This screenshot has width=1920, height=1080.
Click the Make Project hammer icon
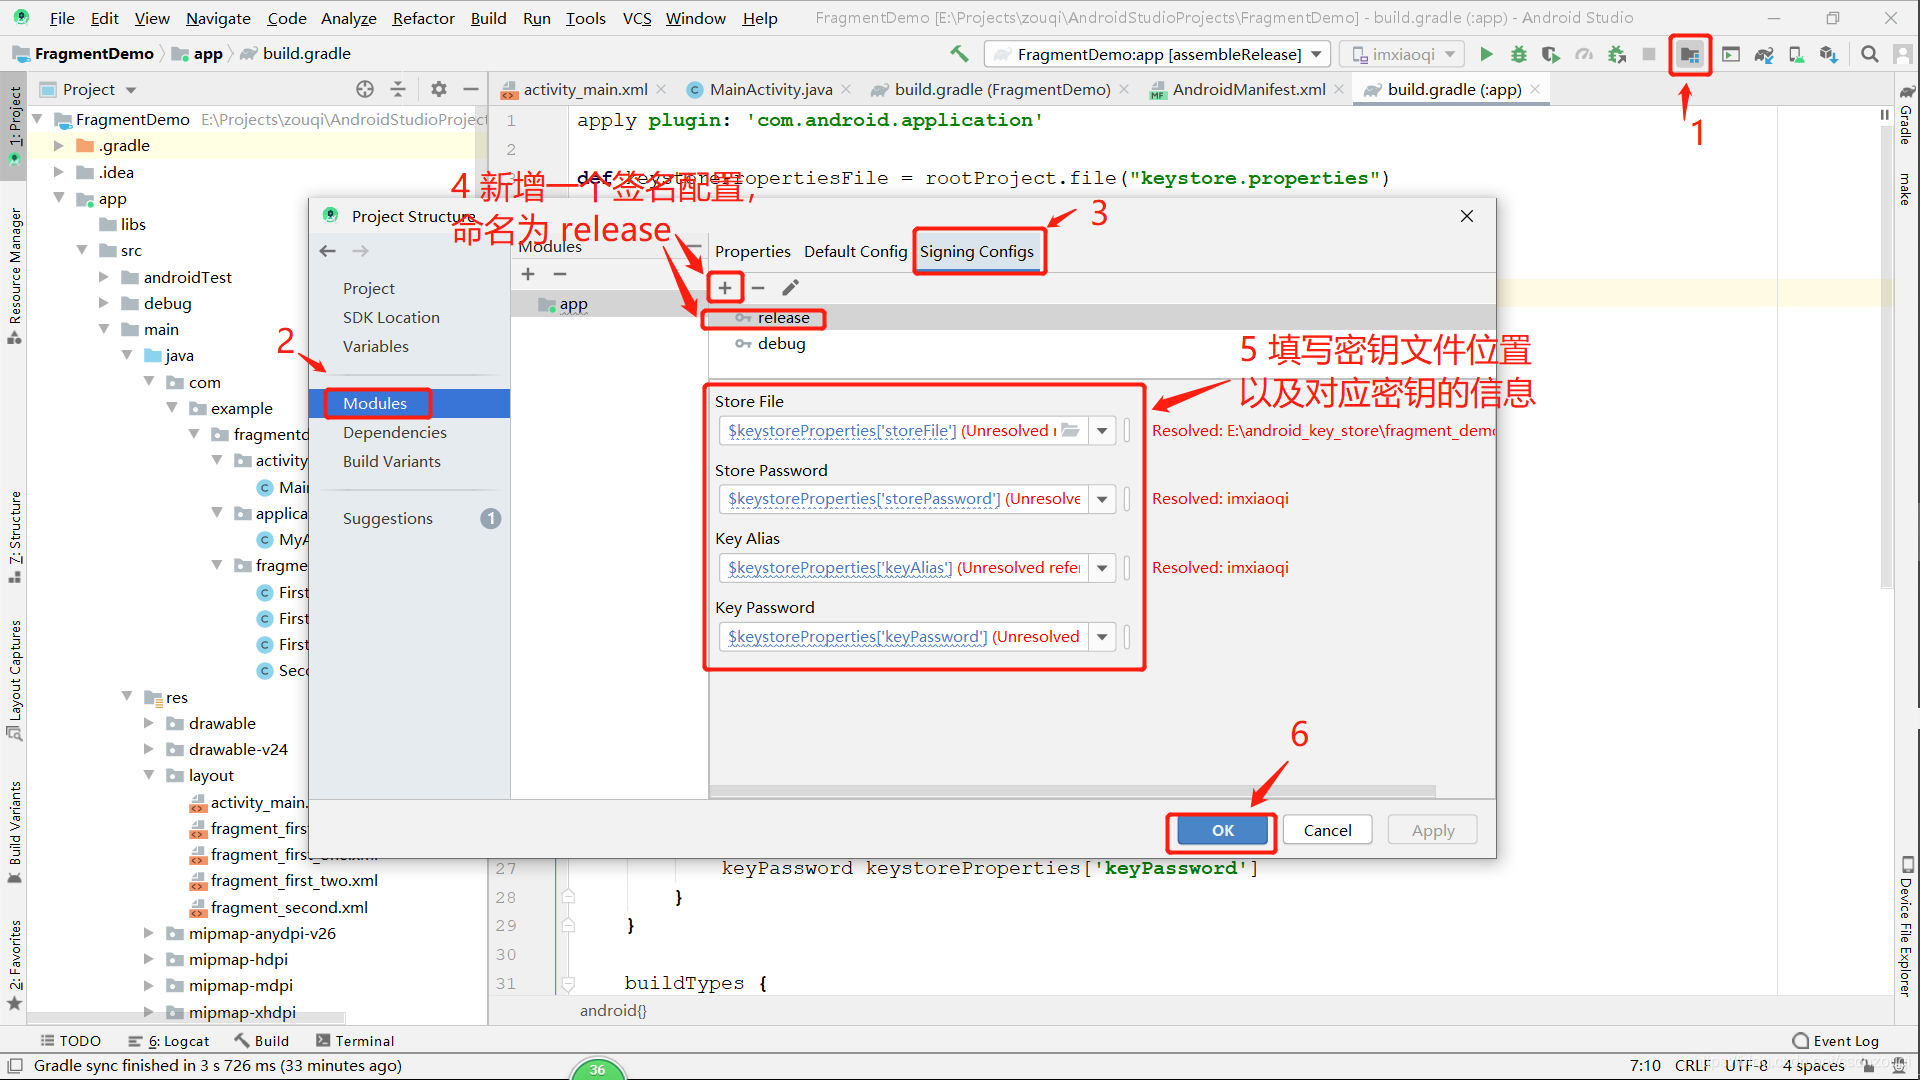coord(959,54)
